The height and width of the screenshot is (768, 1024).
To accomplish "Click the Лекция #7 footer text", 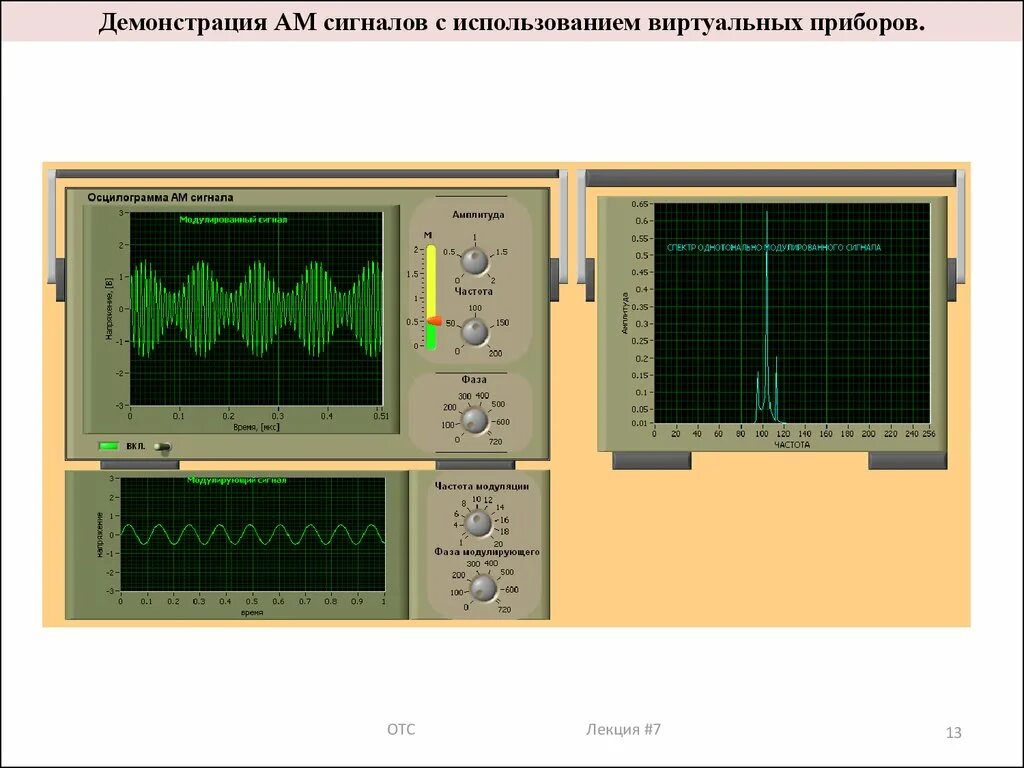I will tap(623, 729).
